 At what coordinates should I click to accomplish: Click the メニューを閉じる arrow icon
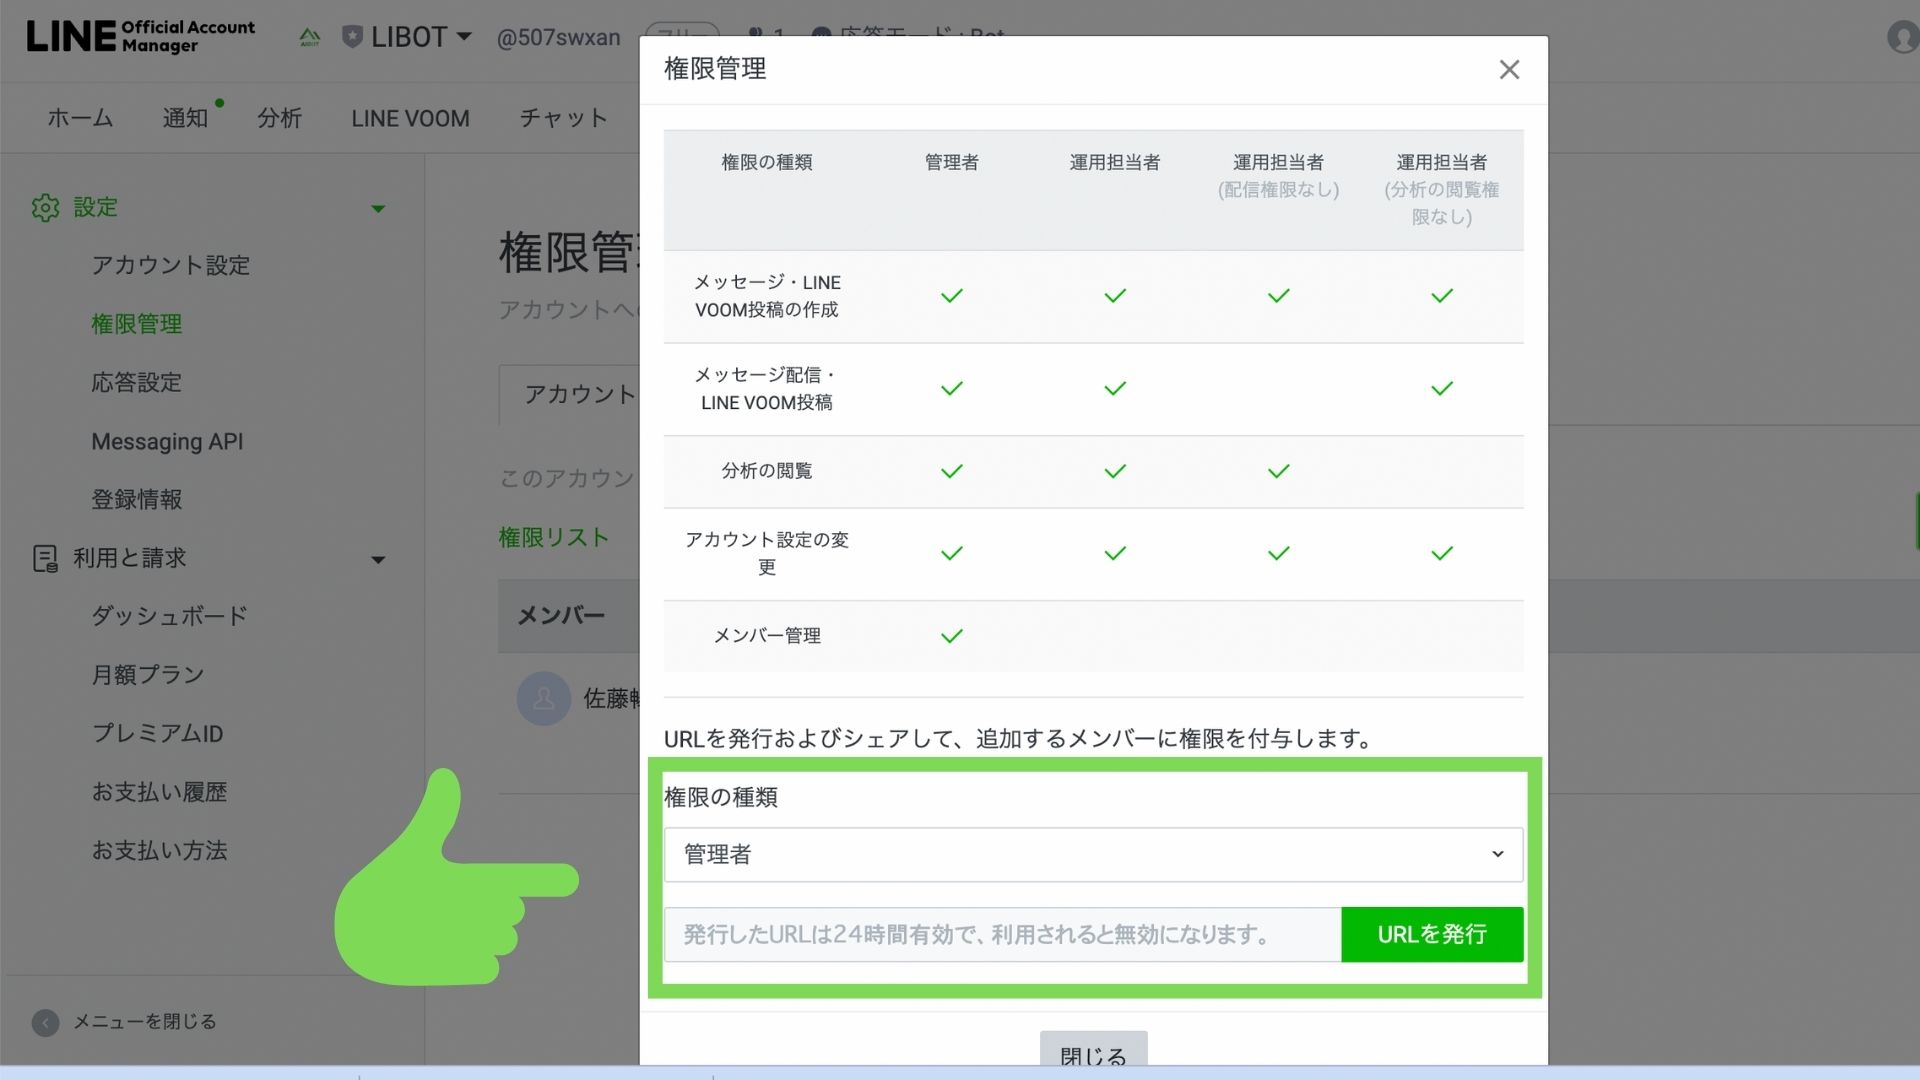tap(45, 1022)
